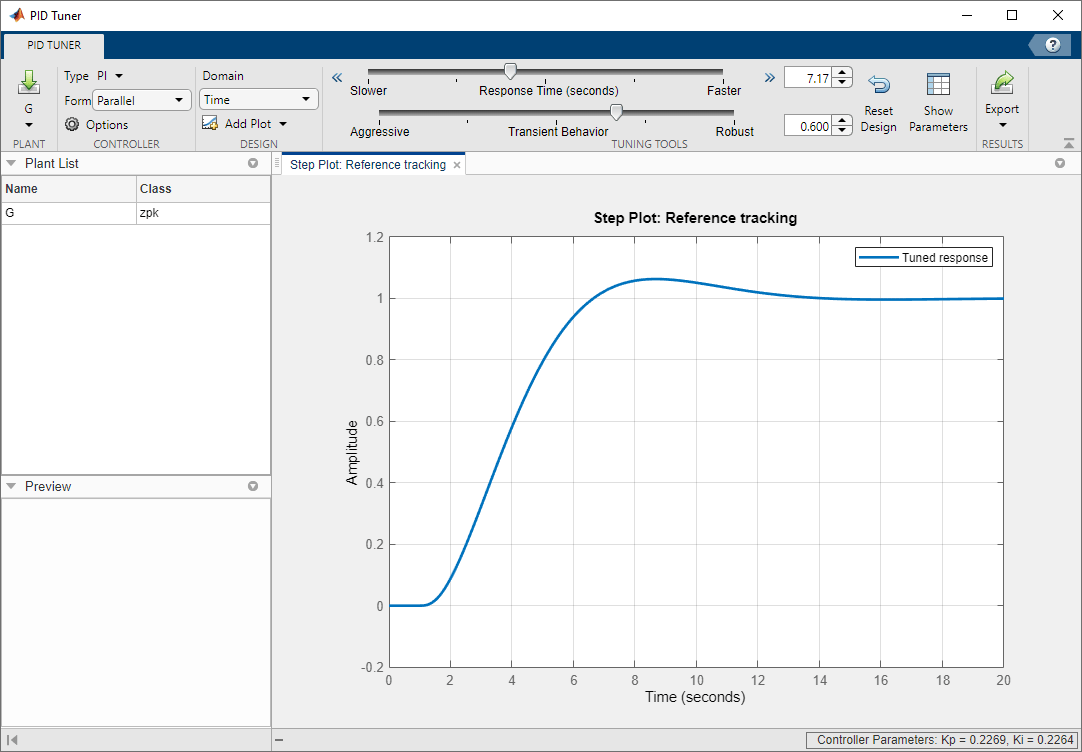The height and width of the screenshot is (752, 1082).
Task: Click the Export icon
Action: pyautogui.click(x=1001, y=84)
